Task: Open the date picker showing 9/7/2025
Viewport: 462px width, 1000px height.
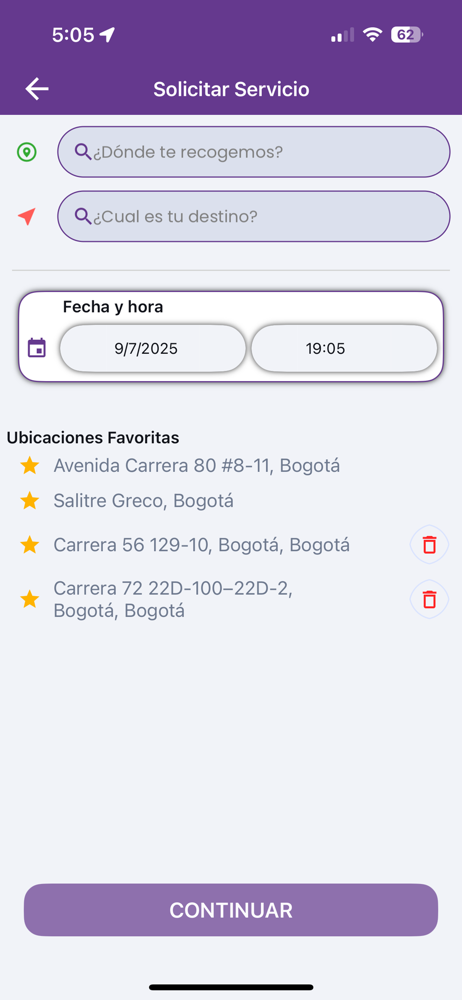Action: point(153,348)
